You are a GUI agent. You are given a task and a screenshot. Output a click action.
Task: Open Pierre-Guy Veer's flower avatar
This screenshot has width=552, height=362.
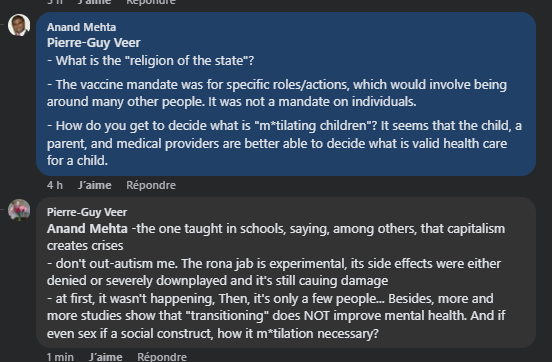pos(19,210)
